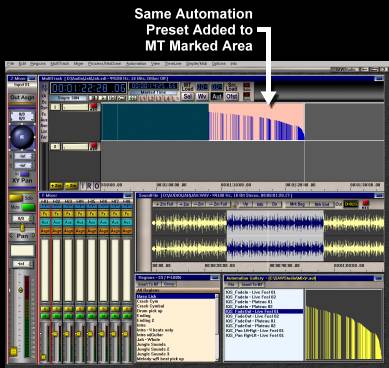
Task: Mute F Mixer channel 7 with green button
Action: [x=115, y=316]
